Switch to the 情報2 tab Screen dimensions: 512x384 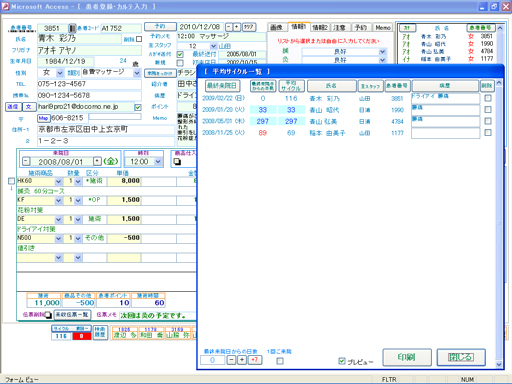click(x=320, y=27)
